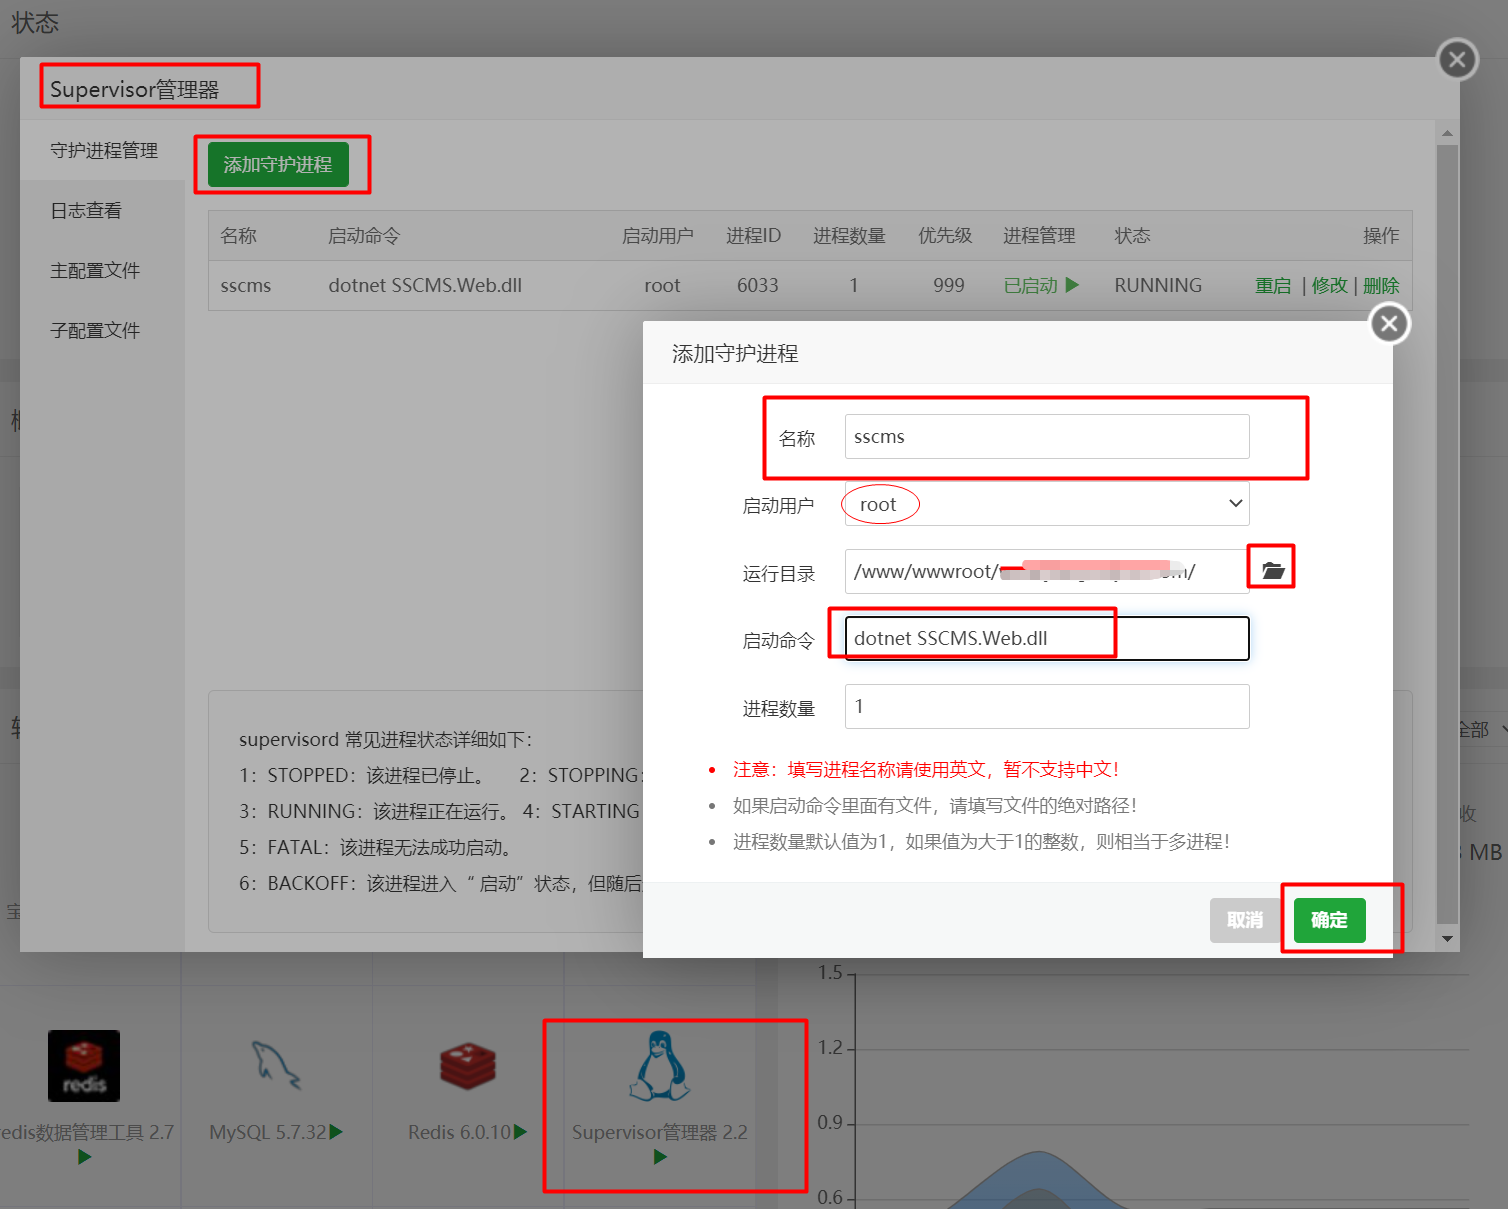Click the Supervisor manager penguin icon
Viewport: 1508px width, 1209px height.
(660, 1066)
